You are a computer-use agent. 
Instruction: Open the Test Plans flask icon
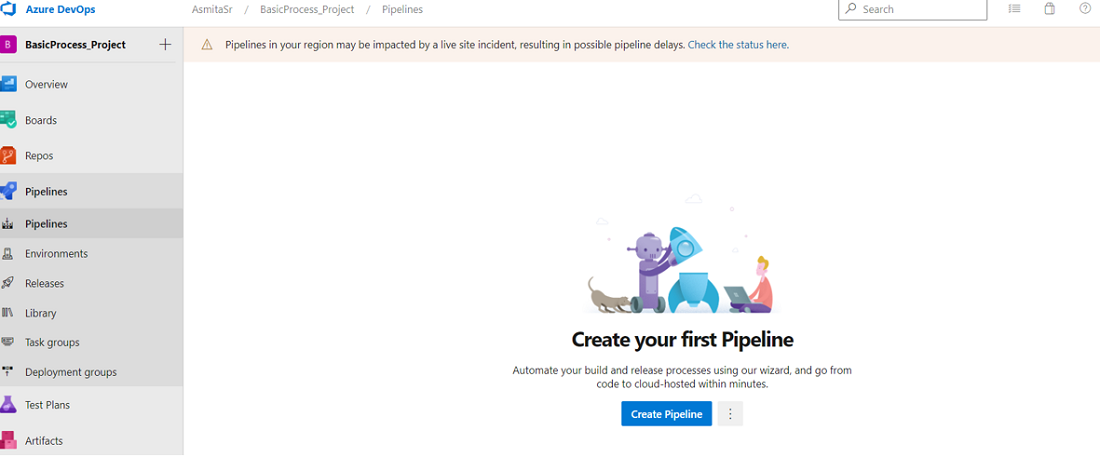[9, 405]
